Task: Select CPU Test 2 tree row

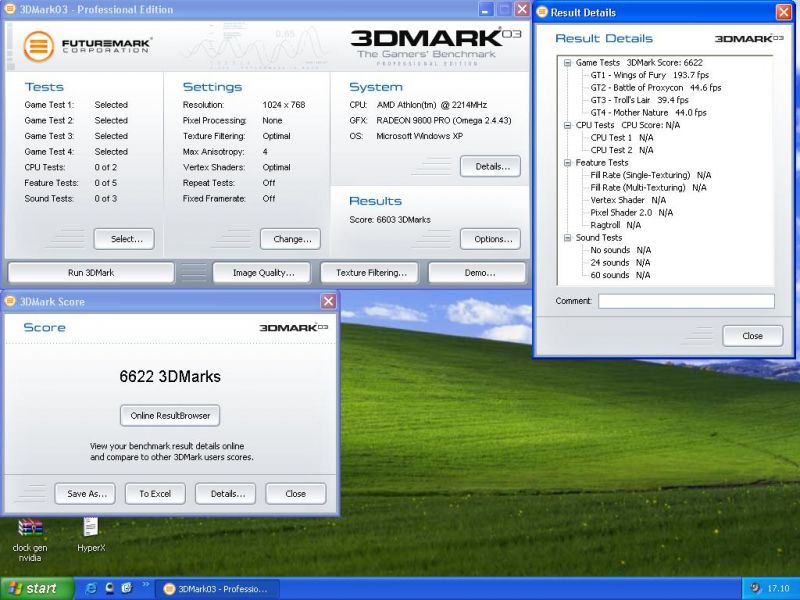Action: (621, 150)
